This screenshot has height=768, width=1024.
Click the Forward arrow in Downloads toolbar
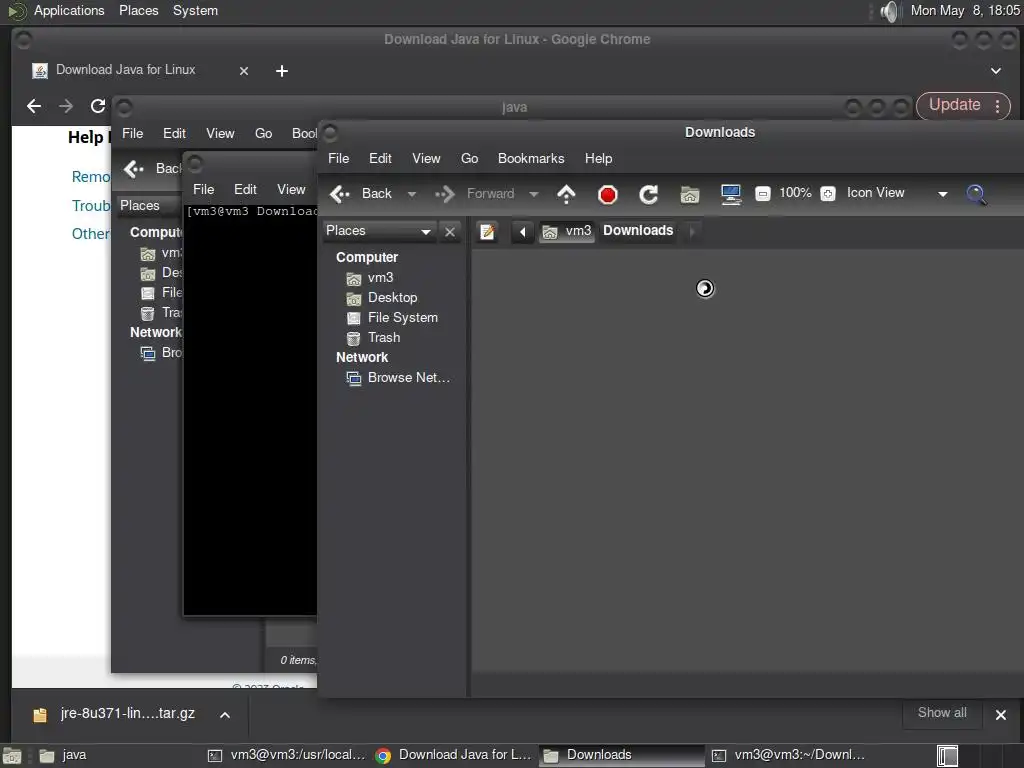(475, 194)
